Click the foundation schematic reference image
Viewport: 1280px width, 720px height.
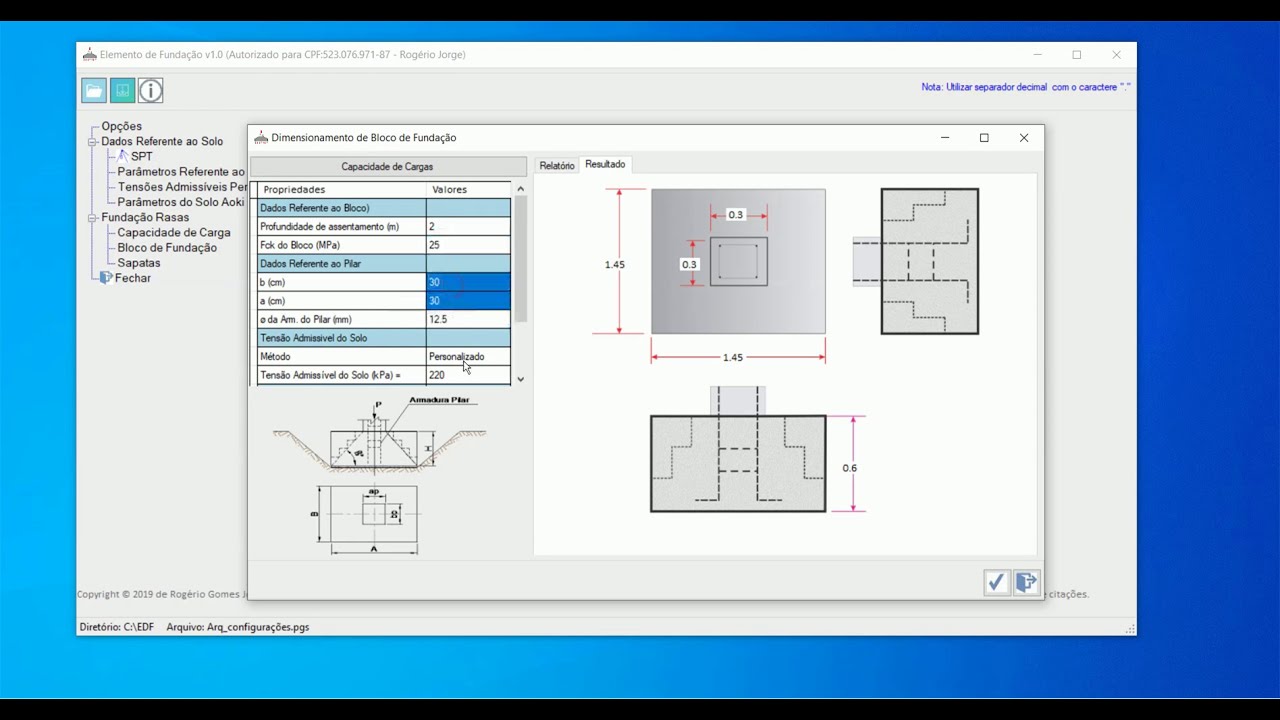(x=379, y=476)
